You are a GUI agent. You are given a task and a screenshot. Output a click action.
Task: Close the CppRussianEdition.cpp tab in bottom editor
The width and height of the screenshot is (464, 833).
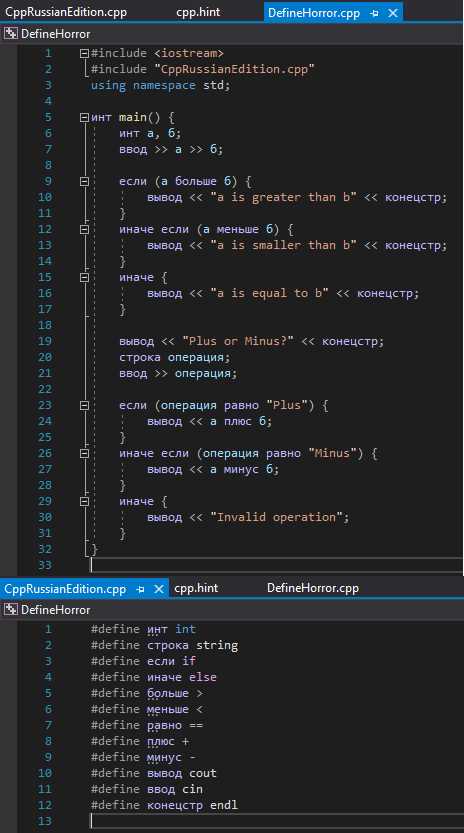coord(158,589)
